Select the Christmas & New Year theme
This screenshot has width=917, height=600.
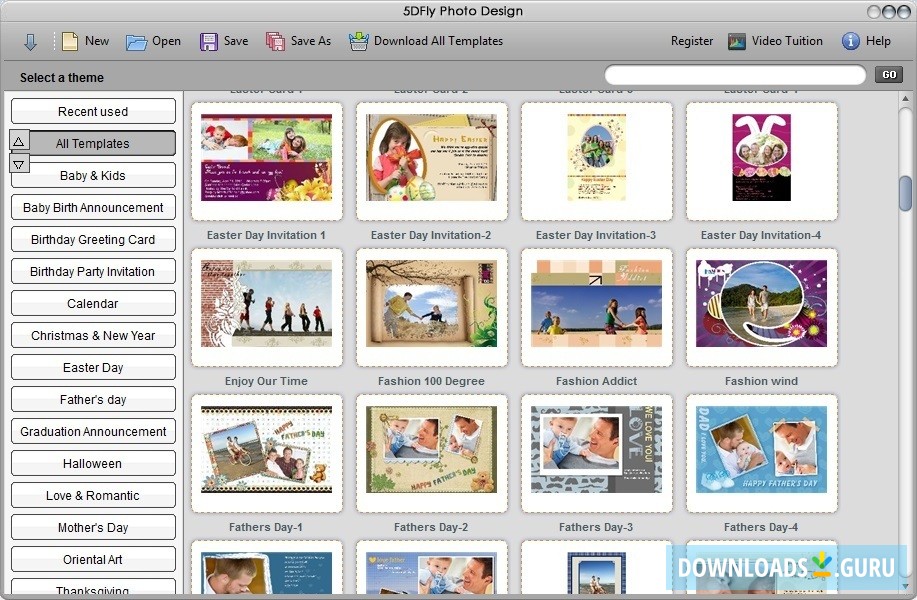[93, 335]
